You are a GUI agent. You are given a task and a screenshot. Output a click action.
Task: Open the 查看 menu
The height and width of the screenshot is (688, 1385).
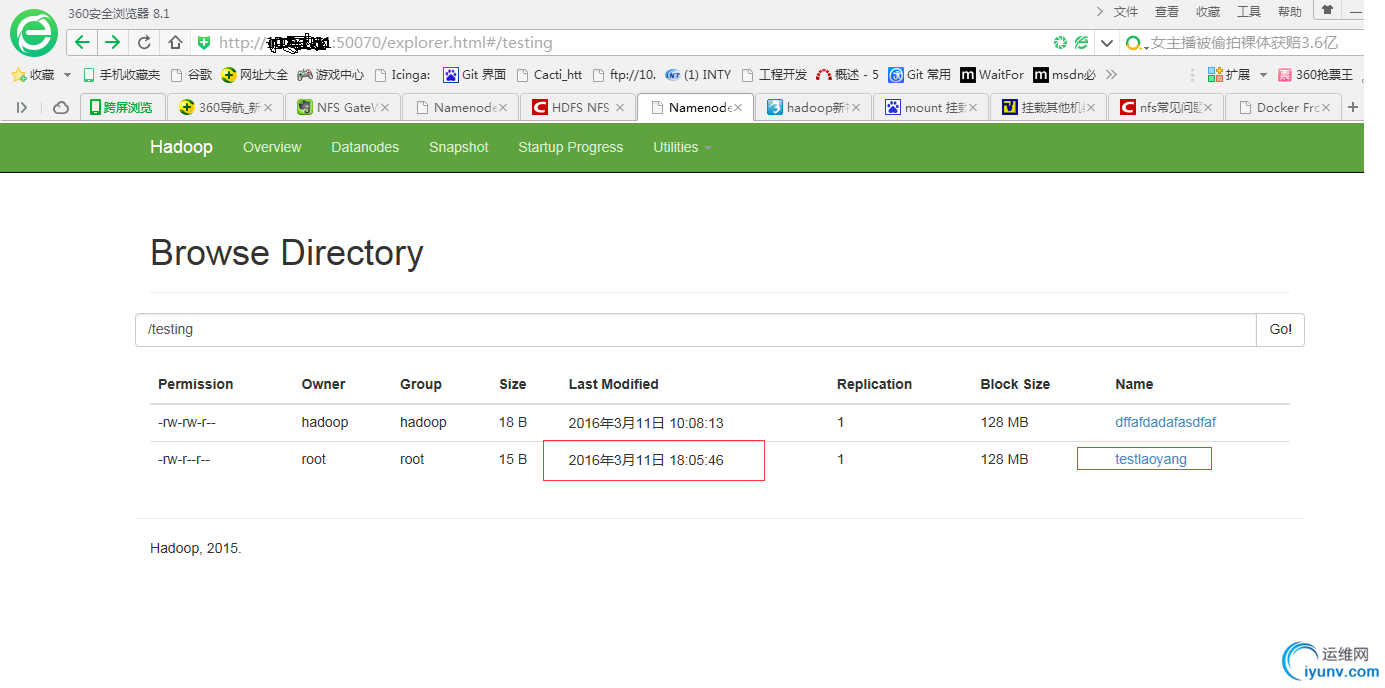pos(1167,12)
